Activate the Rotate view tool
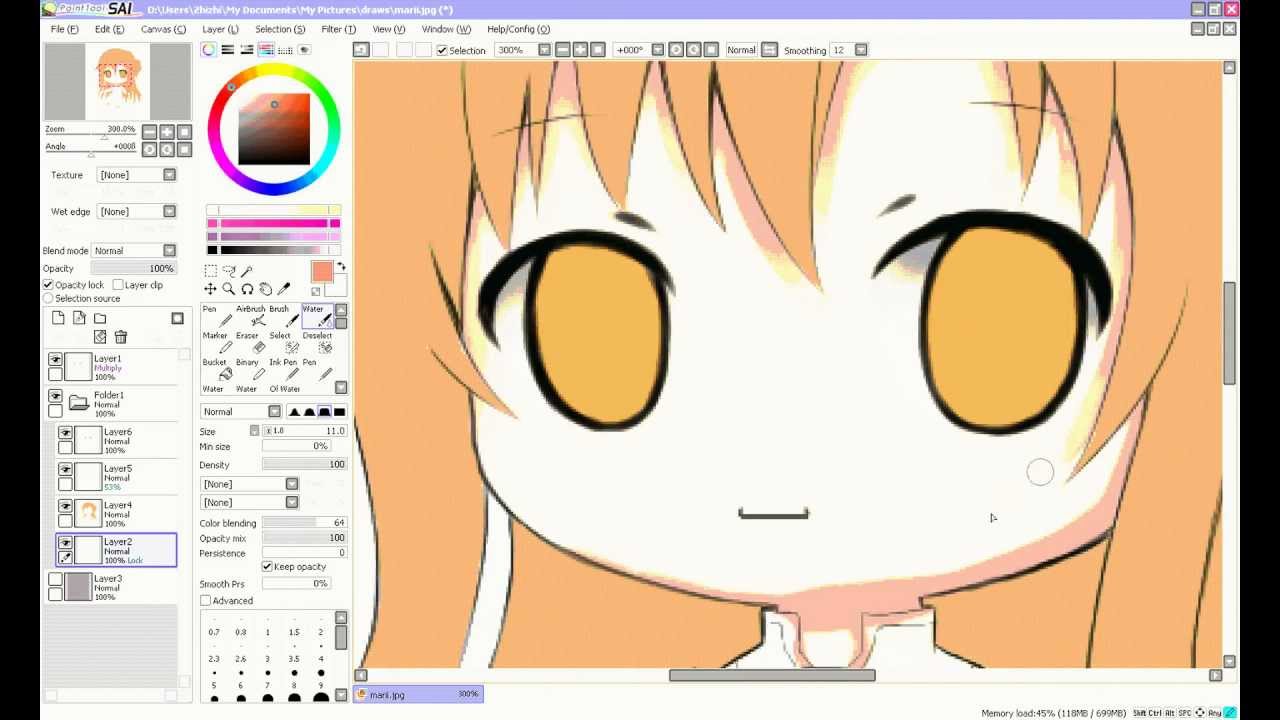Viewport: 1280px width, 720px height. pyautogui.click(x=247, y=289)
